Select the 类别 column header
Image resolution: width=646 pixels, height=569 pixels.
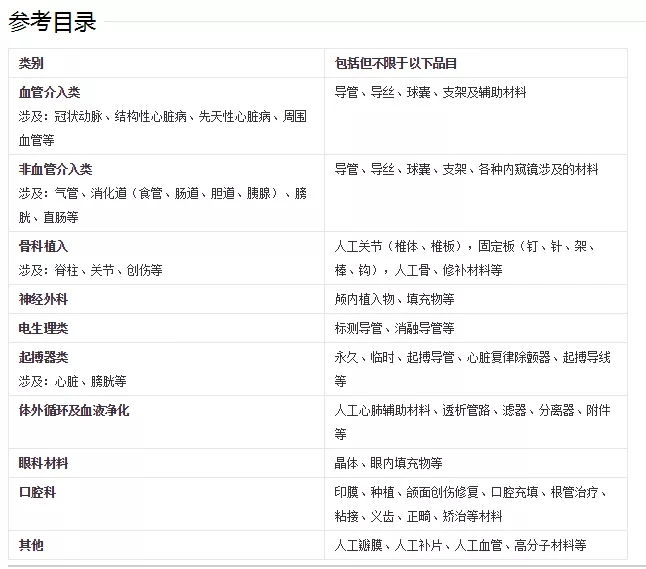click(31, 63)
